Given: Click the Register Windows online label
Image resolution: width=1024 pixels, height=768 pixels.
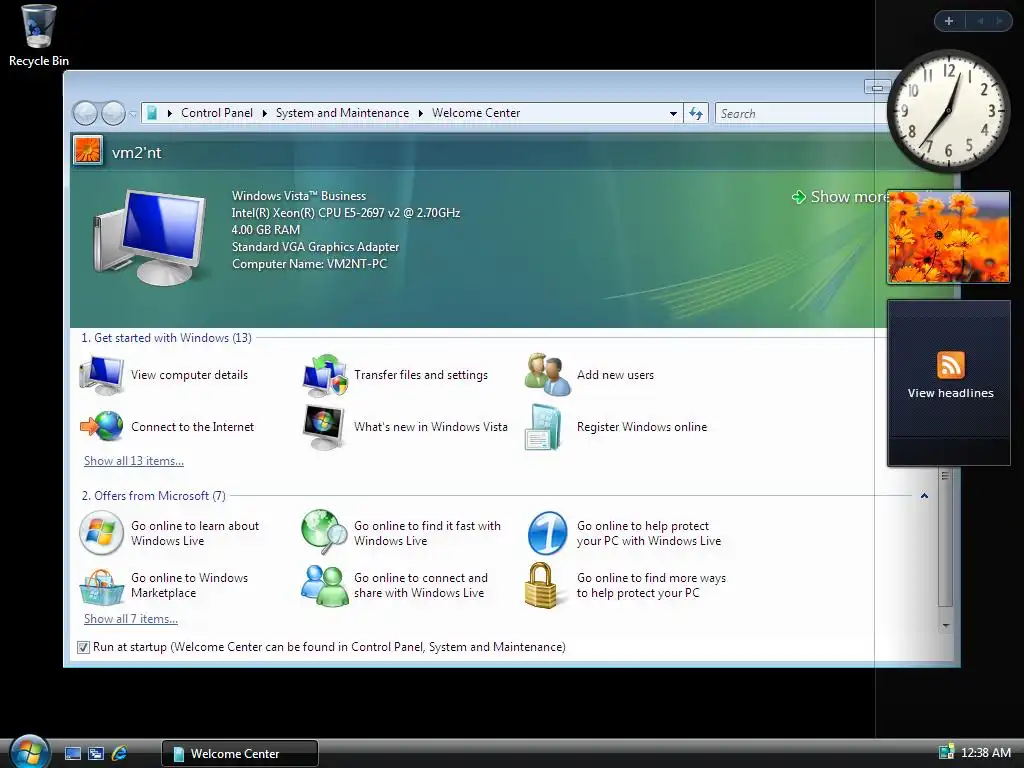Looking at the screenshot, I should click(642, 427).
